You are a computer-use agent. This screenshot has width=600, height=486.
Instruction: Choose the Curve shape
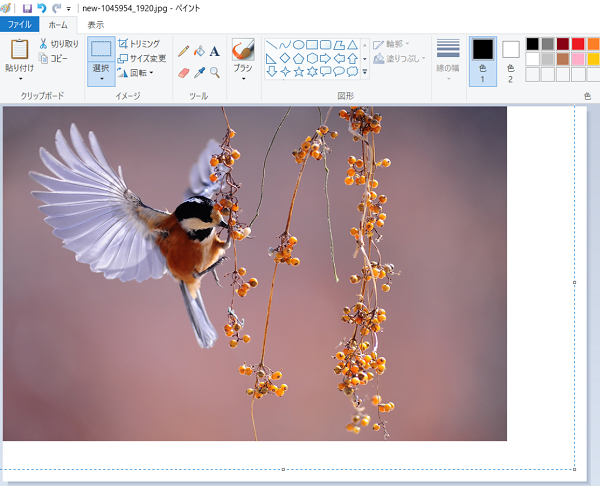click(x=285, y=45)
